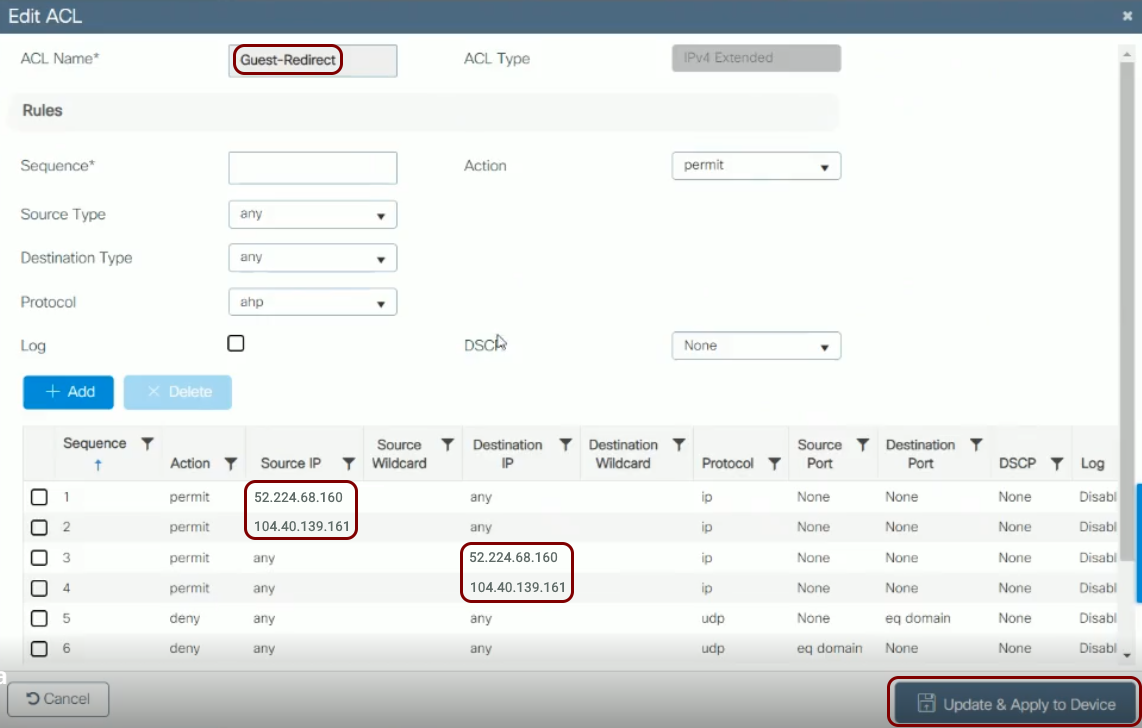Click into the Sequence input field
Image resolution: width=1142 pixels, height=728 pixels.
coord(312,168)
